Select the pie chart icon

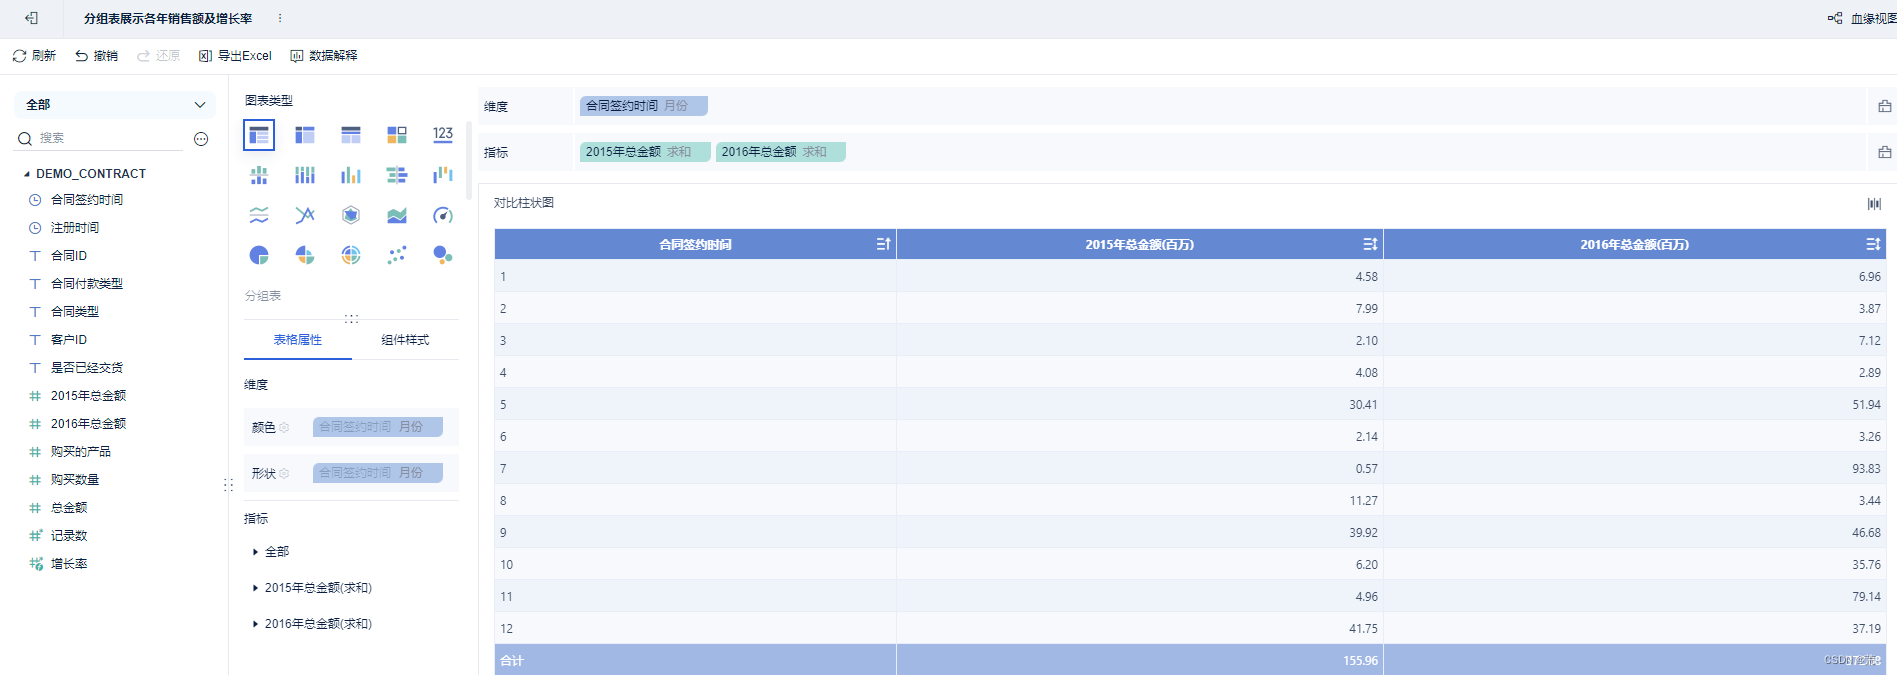pos(259,255)
